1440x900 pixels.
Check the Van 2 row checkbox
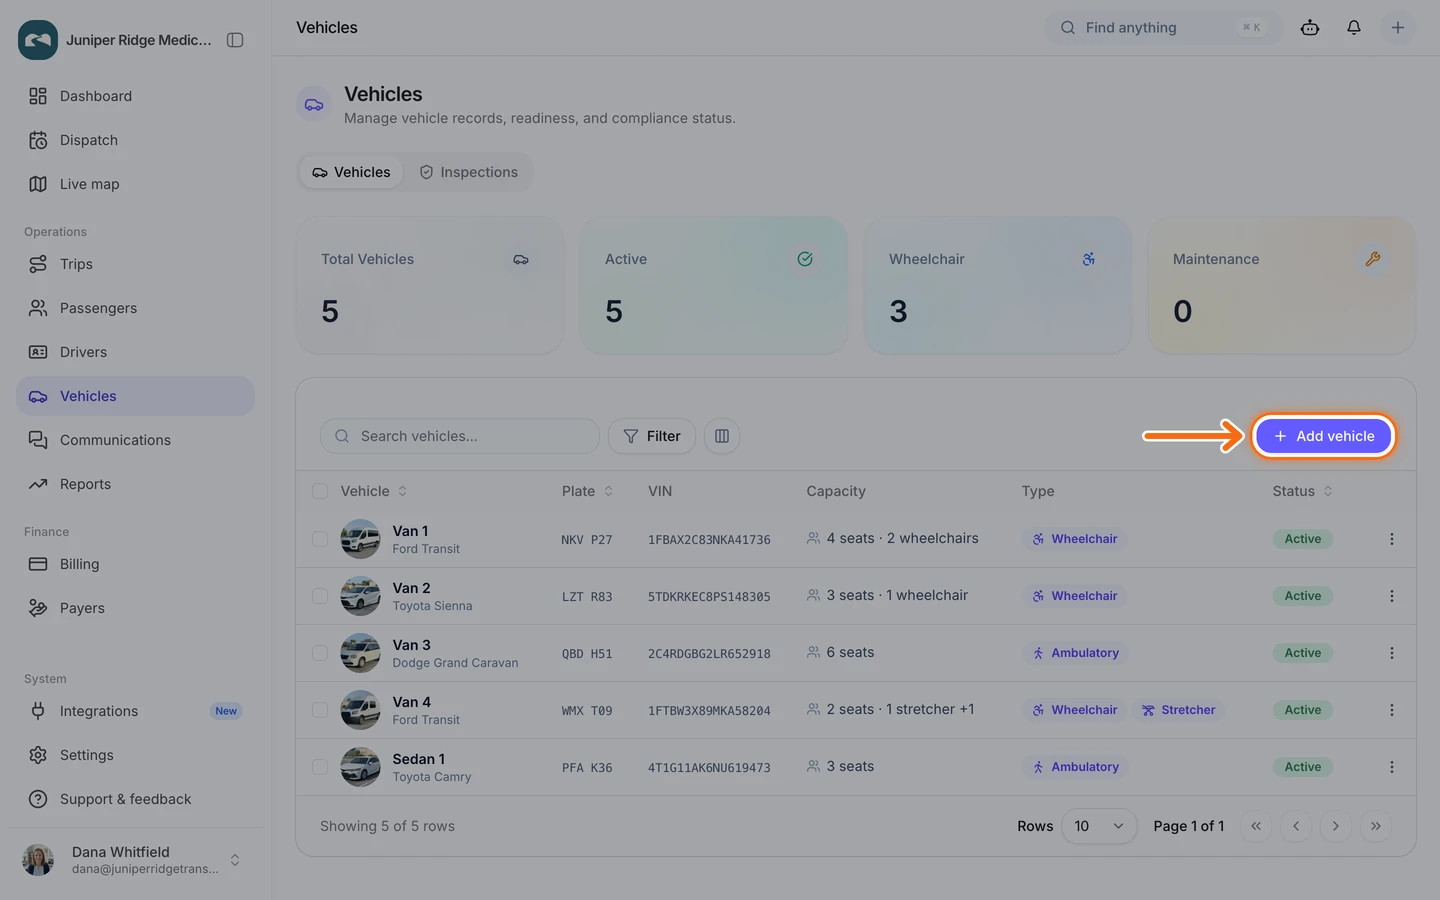pos(320,596)
